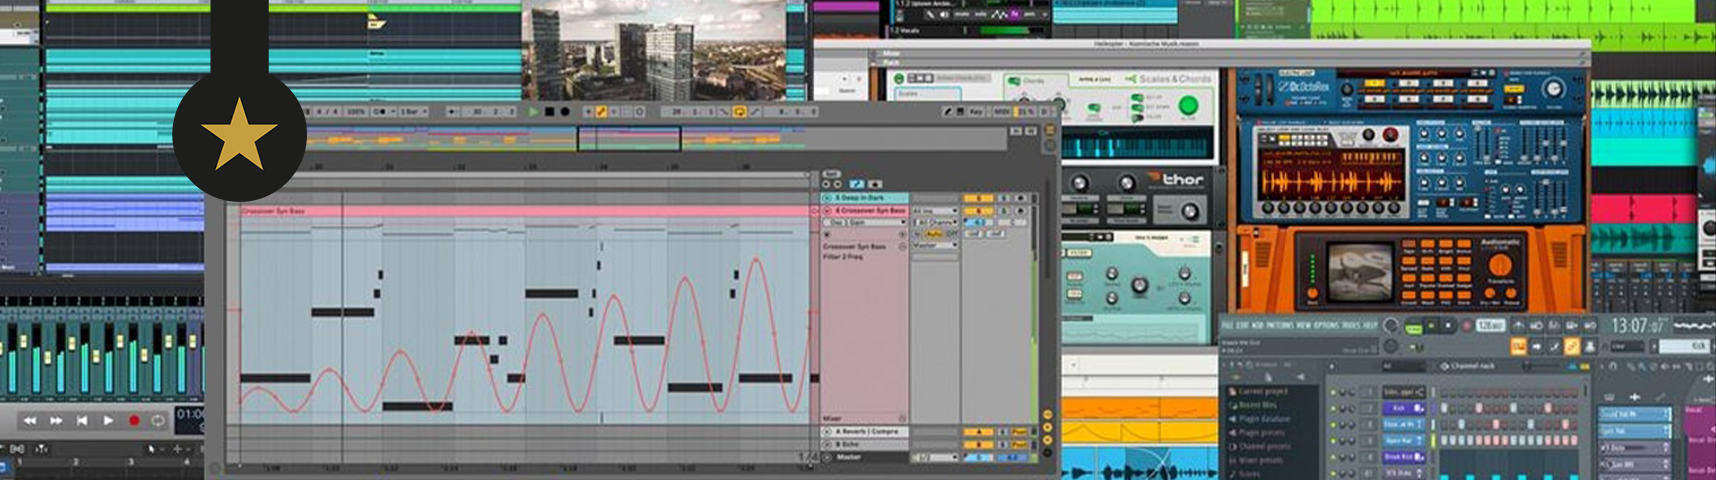The width and height of the screenshot is (1716, 480).
Task: Click the Dr. OctoRex volume knob
Action: click(1553, 90)
